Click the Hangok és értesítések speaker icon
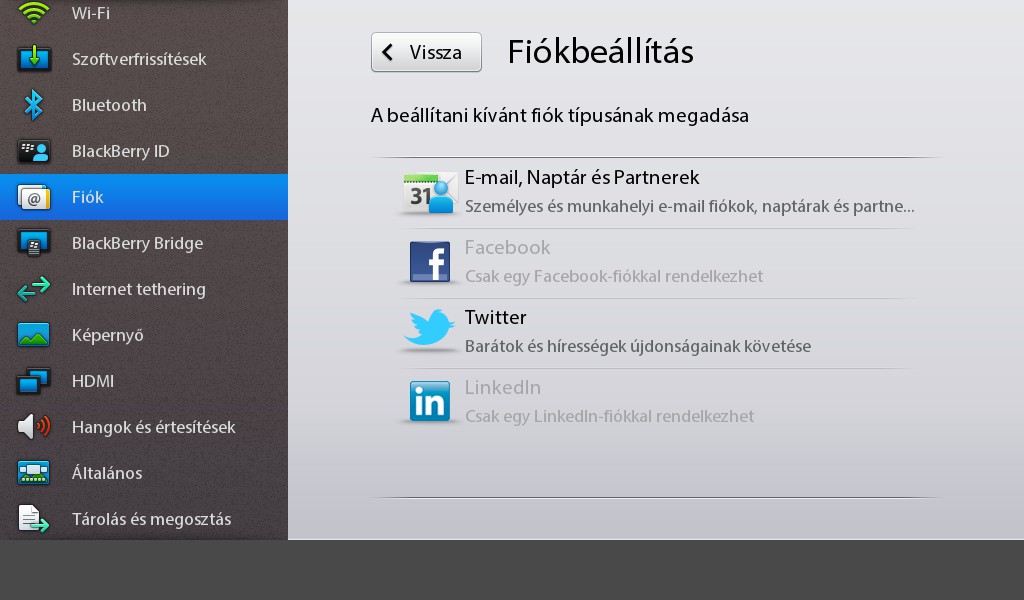This screenshot has width=1024, height=600. click(34, 427)
